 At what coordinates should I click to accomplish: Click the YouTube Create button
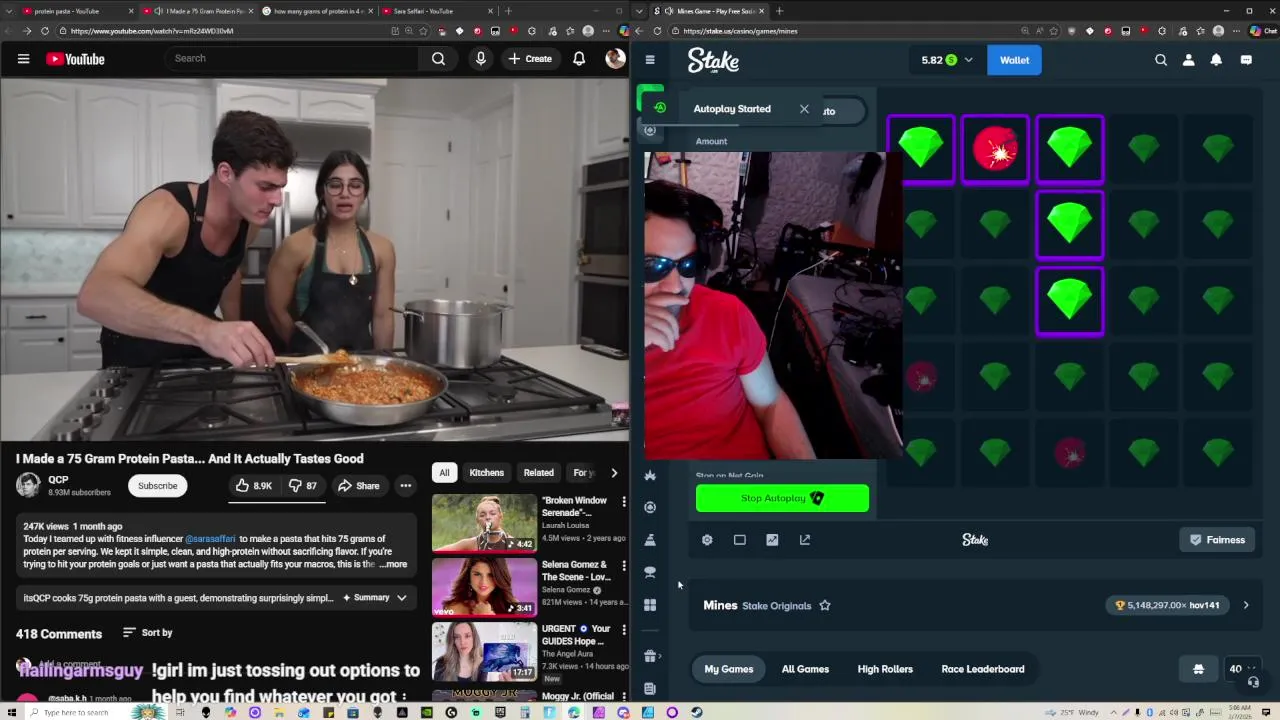[x=530, y=59]
